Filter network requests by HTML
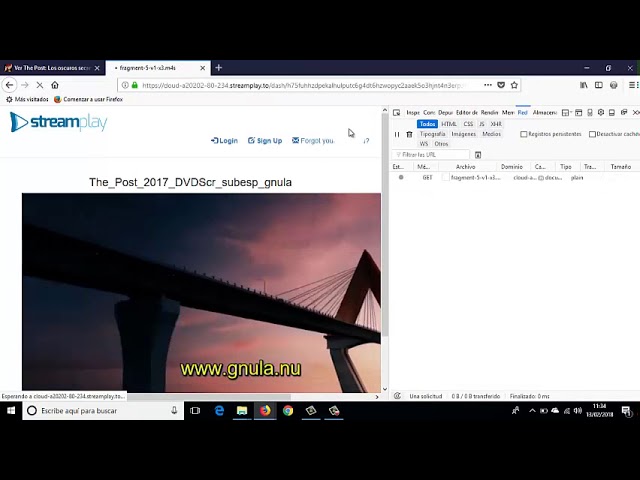 pos(449,124)
